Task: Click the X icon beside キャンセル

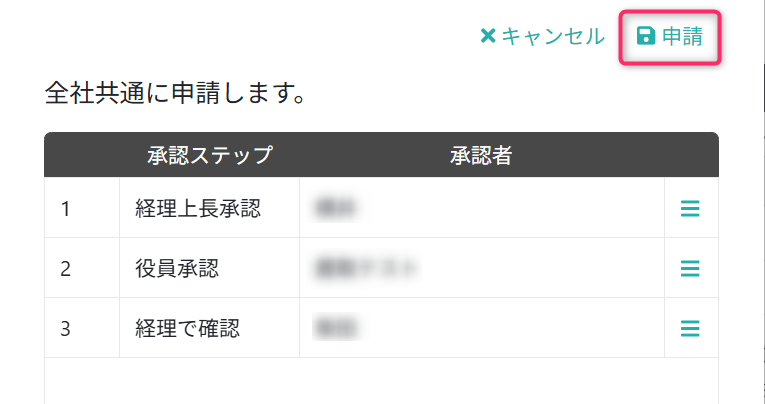Action: pos(488,37)
